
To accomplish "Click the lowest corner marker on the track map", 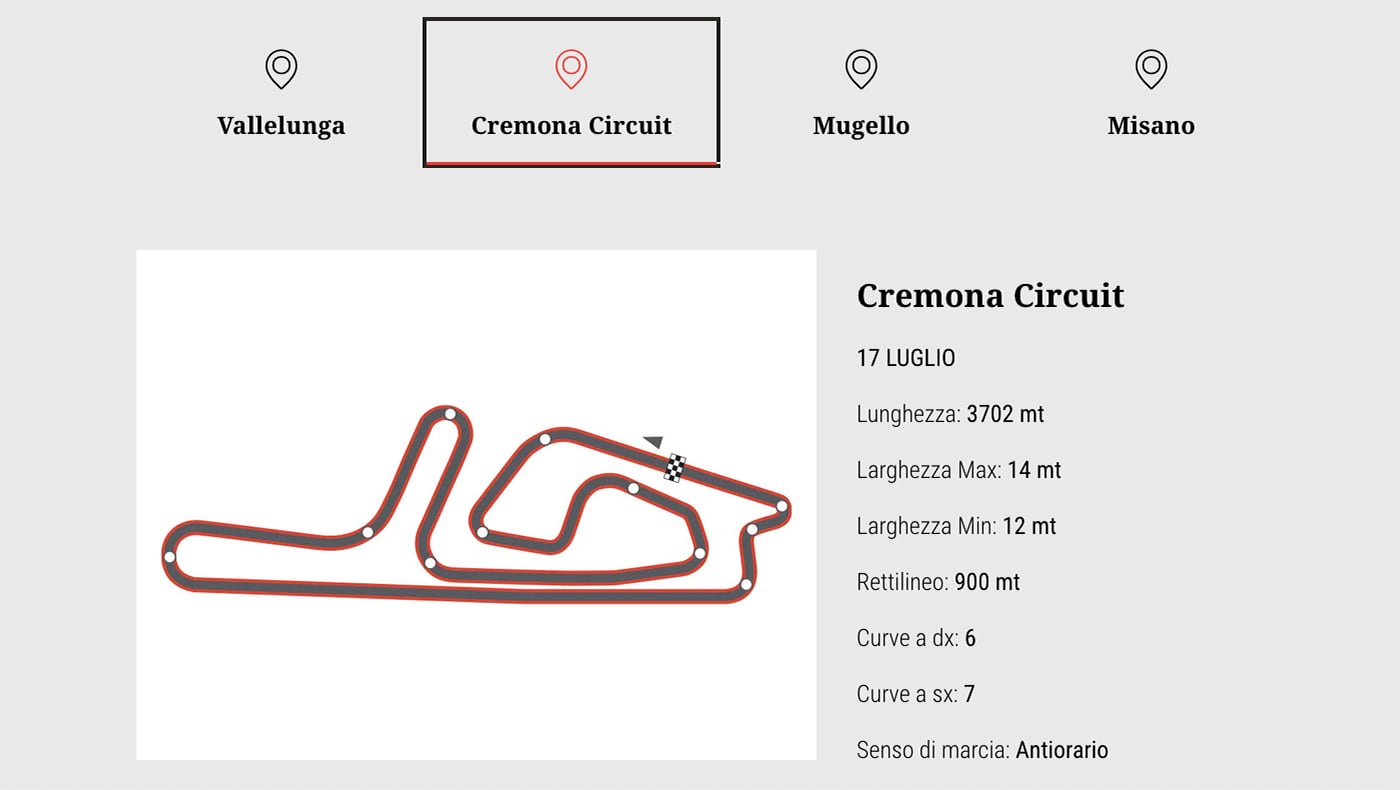I will [746, 584].
